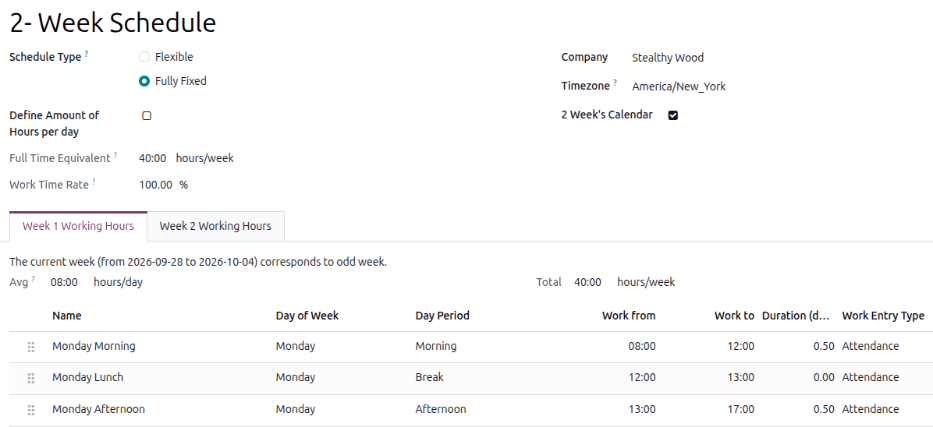The height and width of the screenshot is (427, 933).
Task: Edit Work from 13:00 in Monday Afternoon
Action: [642, 409]
